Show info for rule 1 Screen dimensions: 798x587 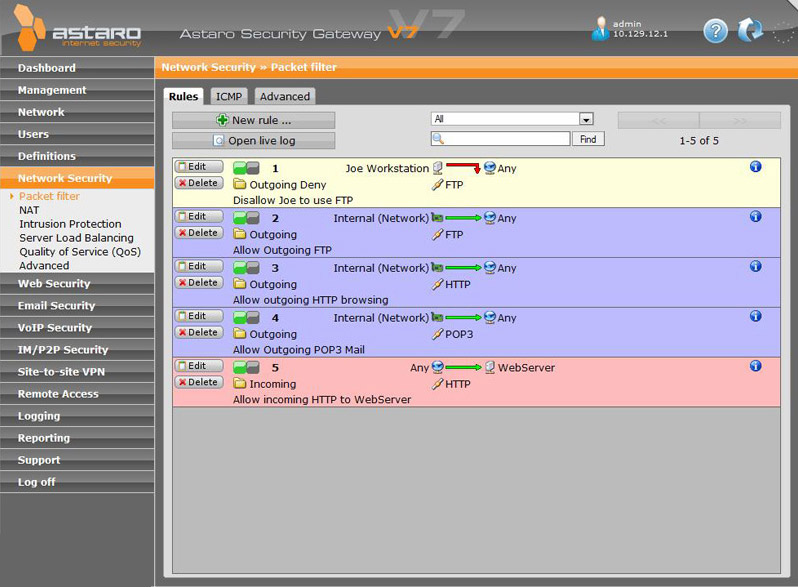(x=756, y=166)
